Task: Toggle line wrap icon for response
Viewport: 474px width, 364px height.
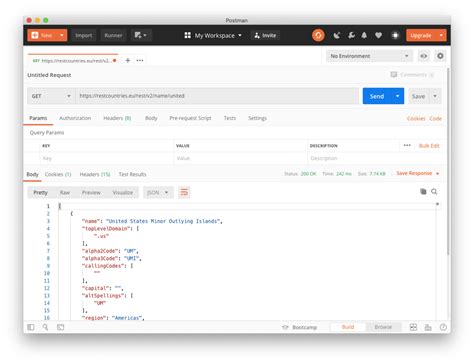Action: [x=184, y=192]
